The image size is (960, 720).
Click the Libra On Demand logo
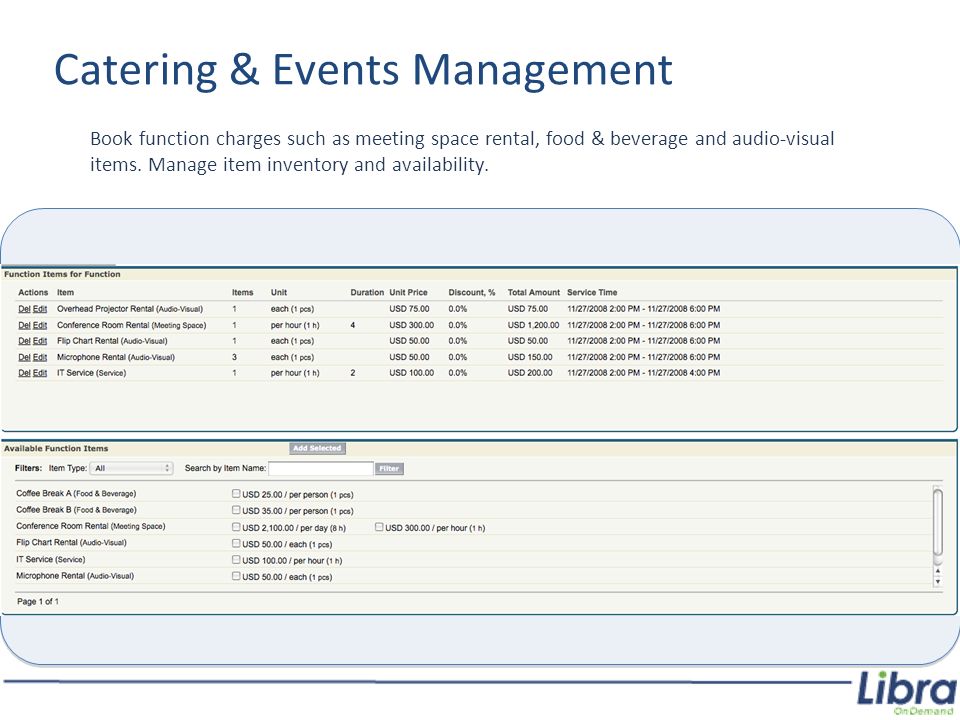click(x=907, y=694)
